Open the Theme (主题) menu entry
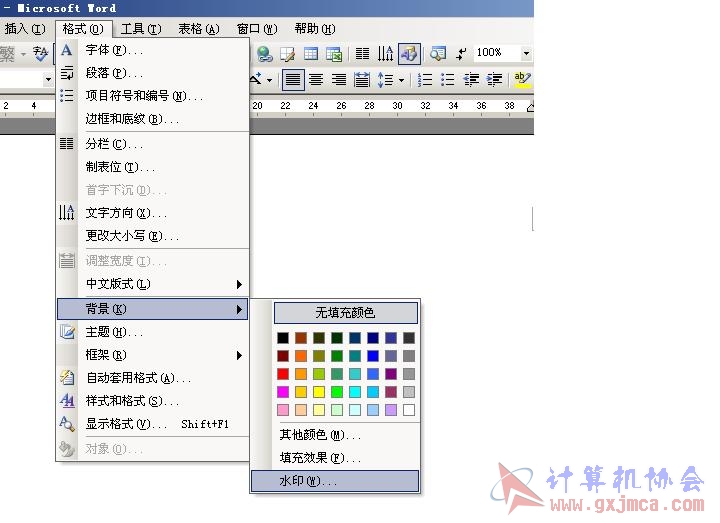 [152, 332]
